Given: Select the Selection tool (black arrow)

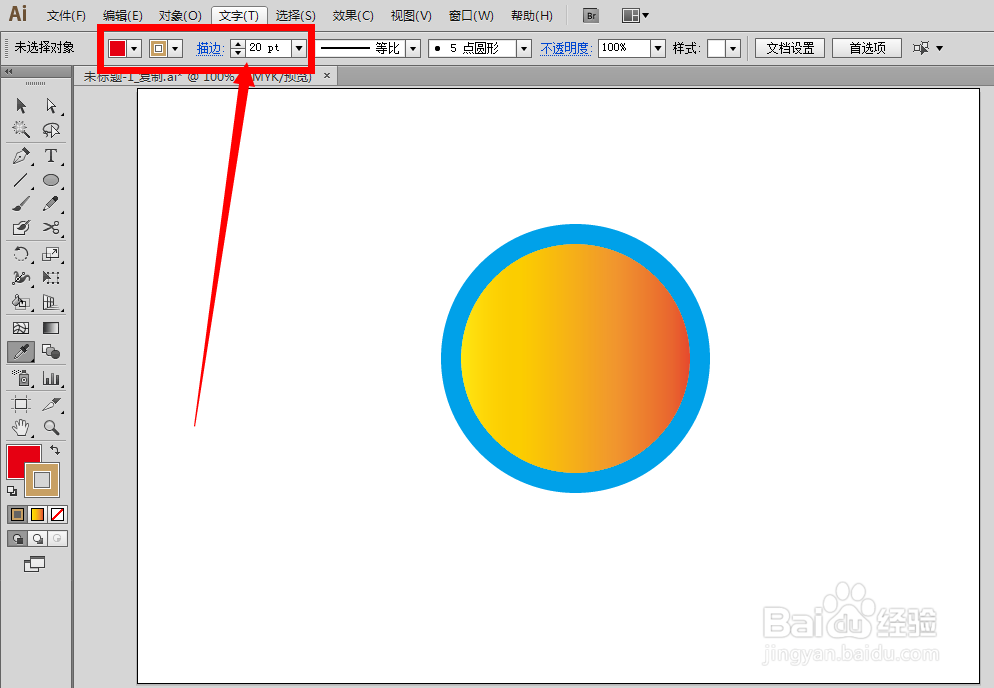Looking at the screenshot, I should 21,105.
